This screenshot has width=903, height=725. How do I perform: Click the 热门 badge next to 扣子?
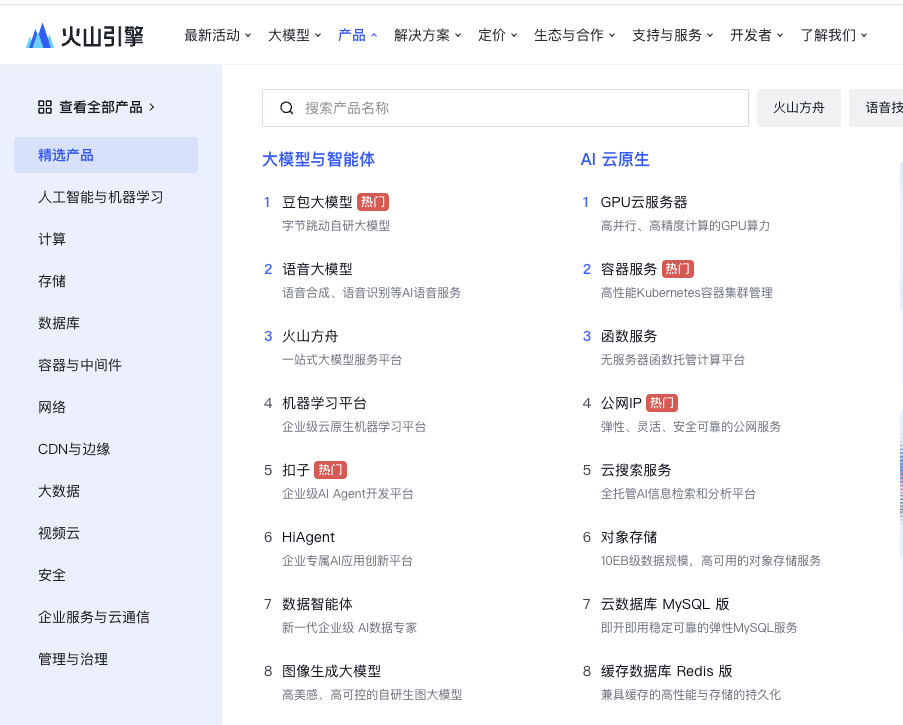331,470
